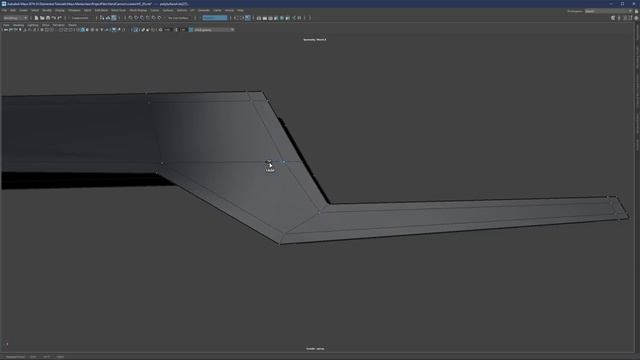Open Hypershade window icon
Screen dimensions: 640x360
(x=282, y=18)
